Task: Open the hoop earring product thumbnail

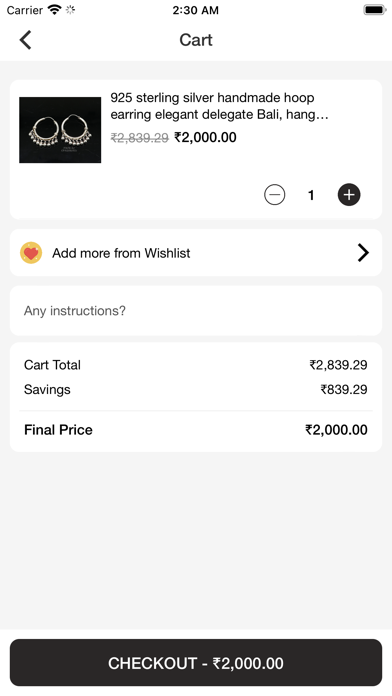Action: click(x=60, y=130)
